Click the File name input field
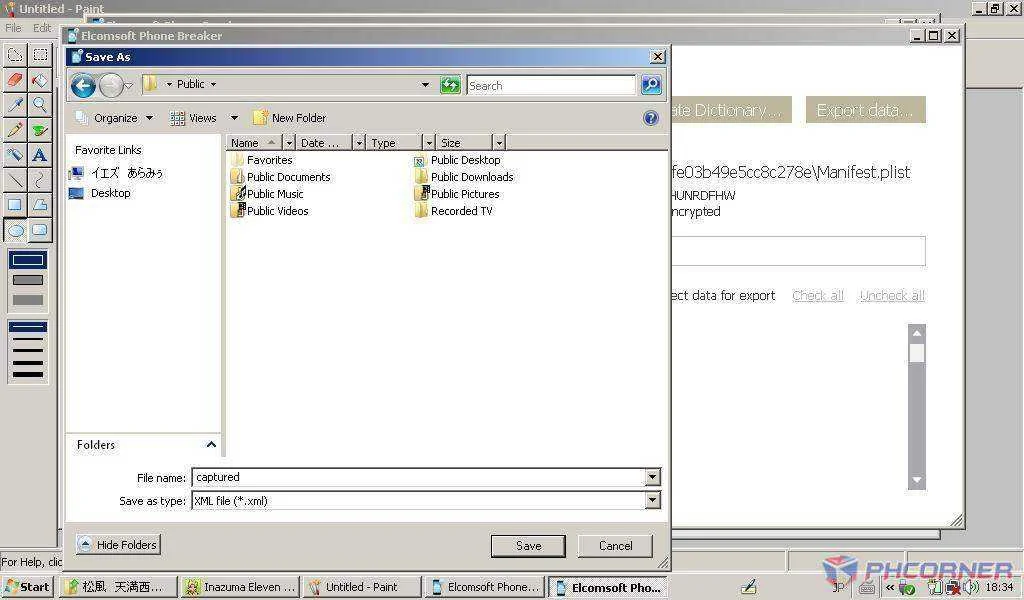1024x600 pixels. pyautogui.click(x=419, y=477)
